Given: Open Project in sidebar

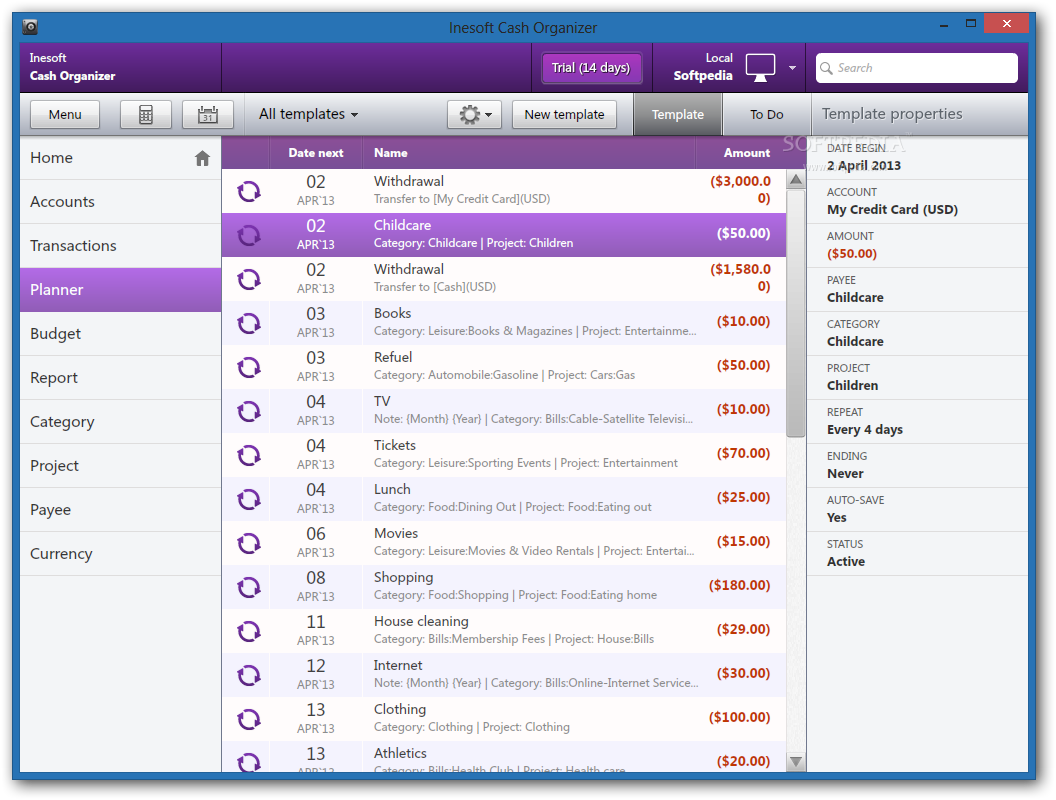Looking at the screenshot, I should click(x=121, y=466).
